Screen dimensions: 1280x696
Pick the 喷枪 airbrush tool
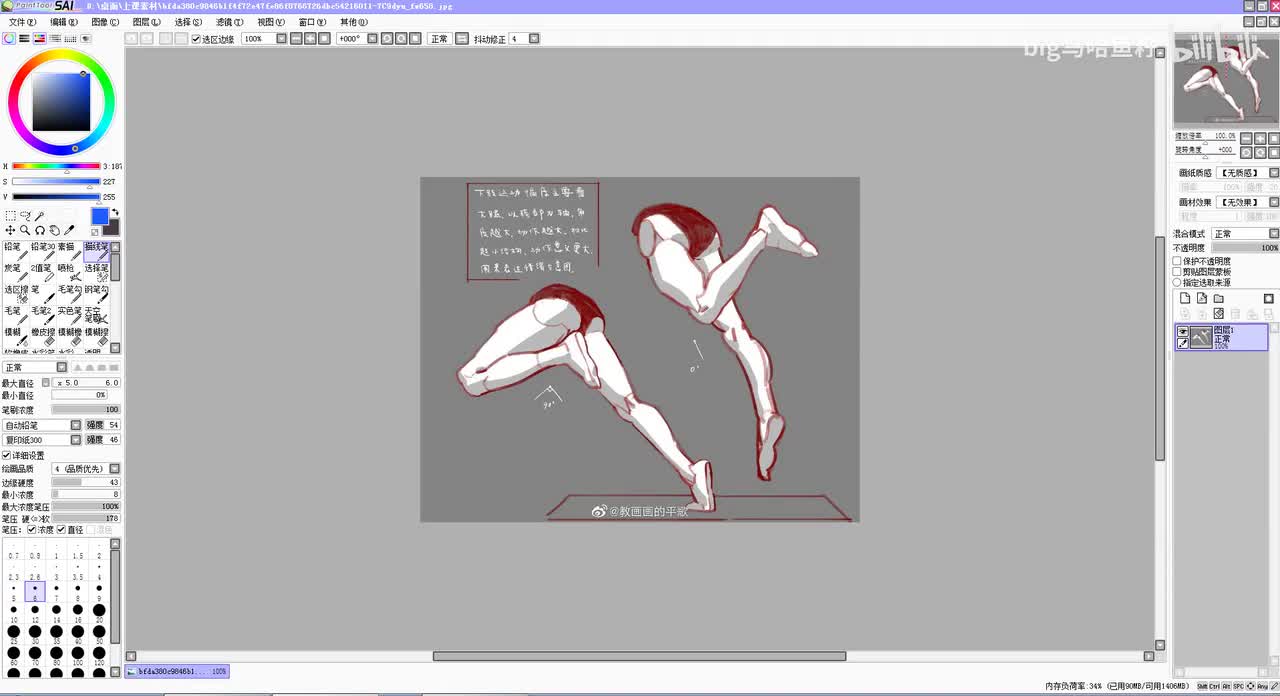coord(70,272)
